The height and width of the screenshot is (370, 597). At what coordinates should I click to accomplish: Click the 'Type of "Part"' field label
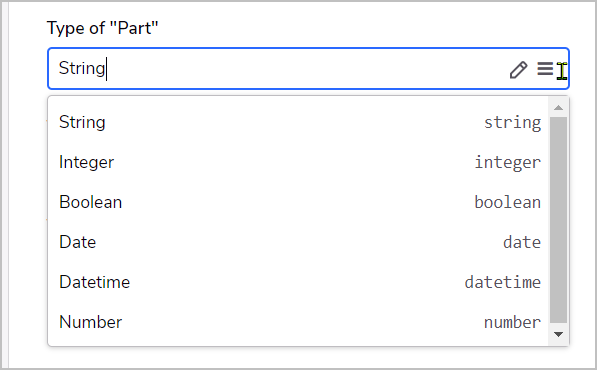[x=102, y=28]
